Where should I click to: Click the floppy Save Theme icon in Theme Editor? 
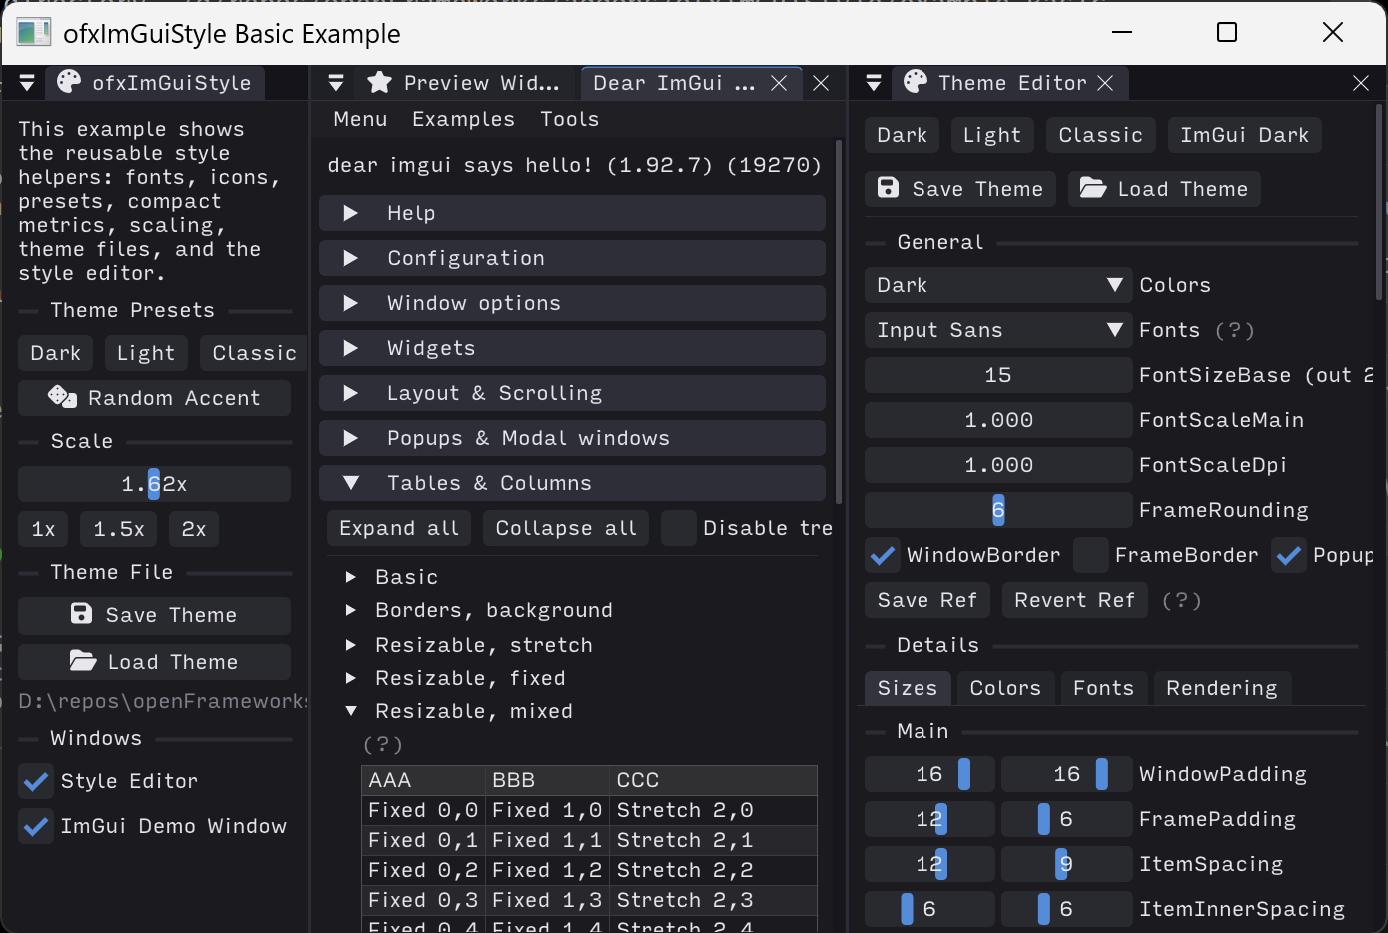(x=888, y=188)
